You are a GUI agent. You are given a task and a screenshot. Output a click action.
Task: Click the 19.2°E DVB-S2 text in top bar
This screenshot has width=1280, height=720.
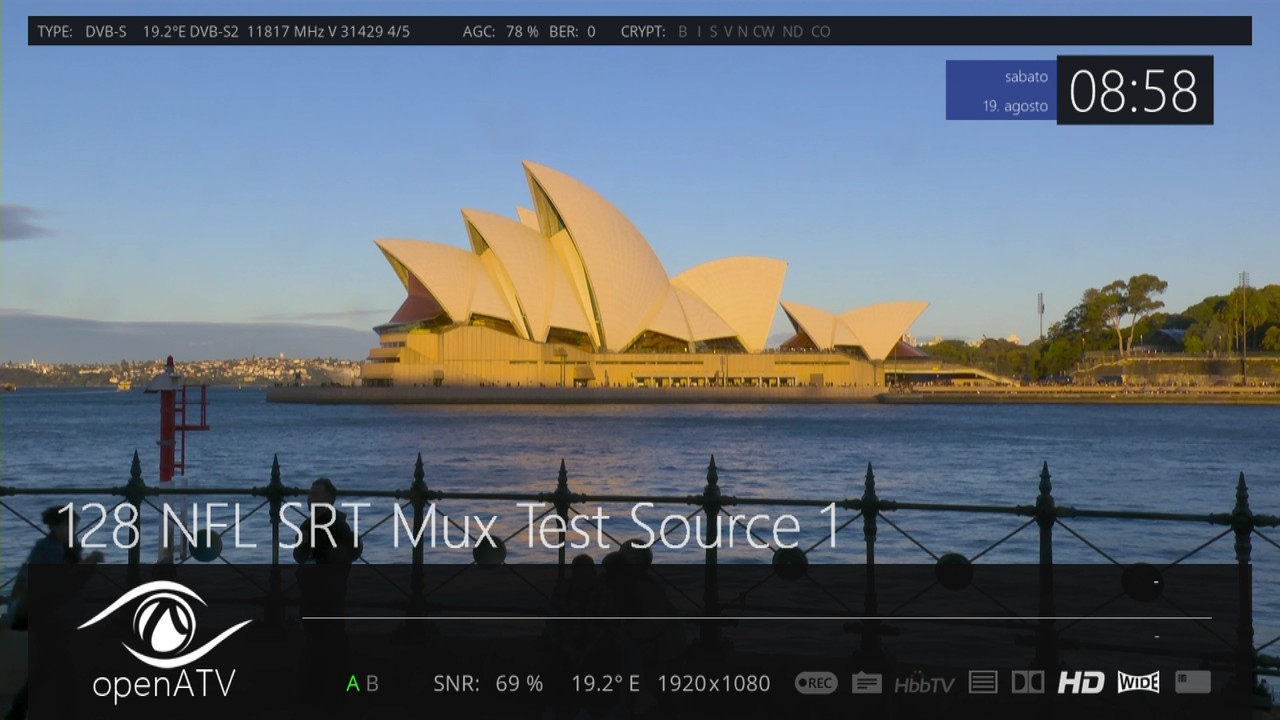(191, 32)
